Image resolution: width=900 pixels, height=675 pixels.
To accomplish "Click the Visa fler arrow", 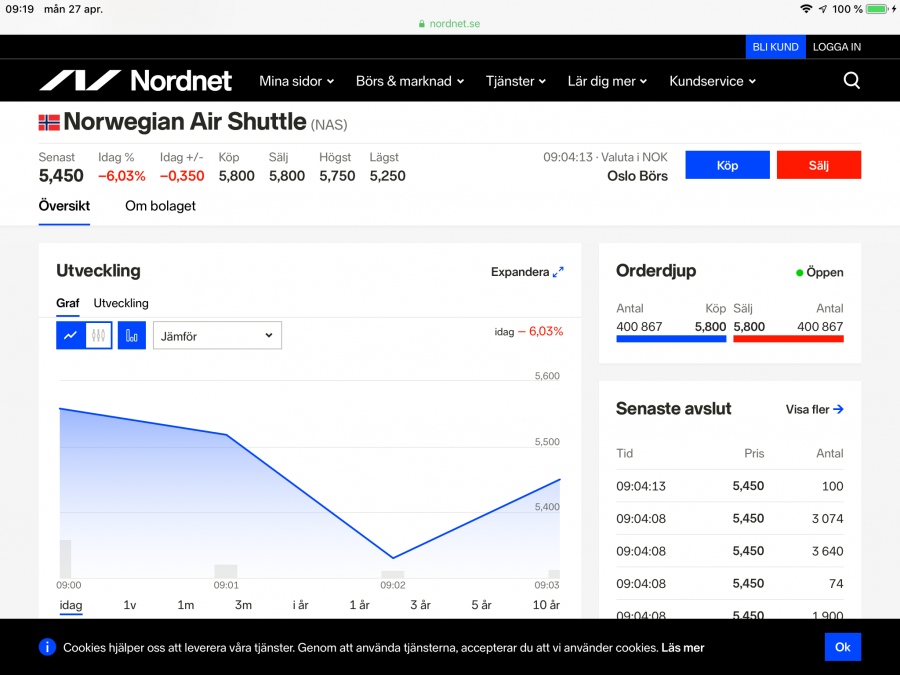I will (838, 409).
